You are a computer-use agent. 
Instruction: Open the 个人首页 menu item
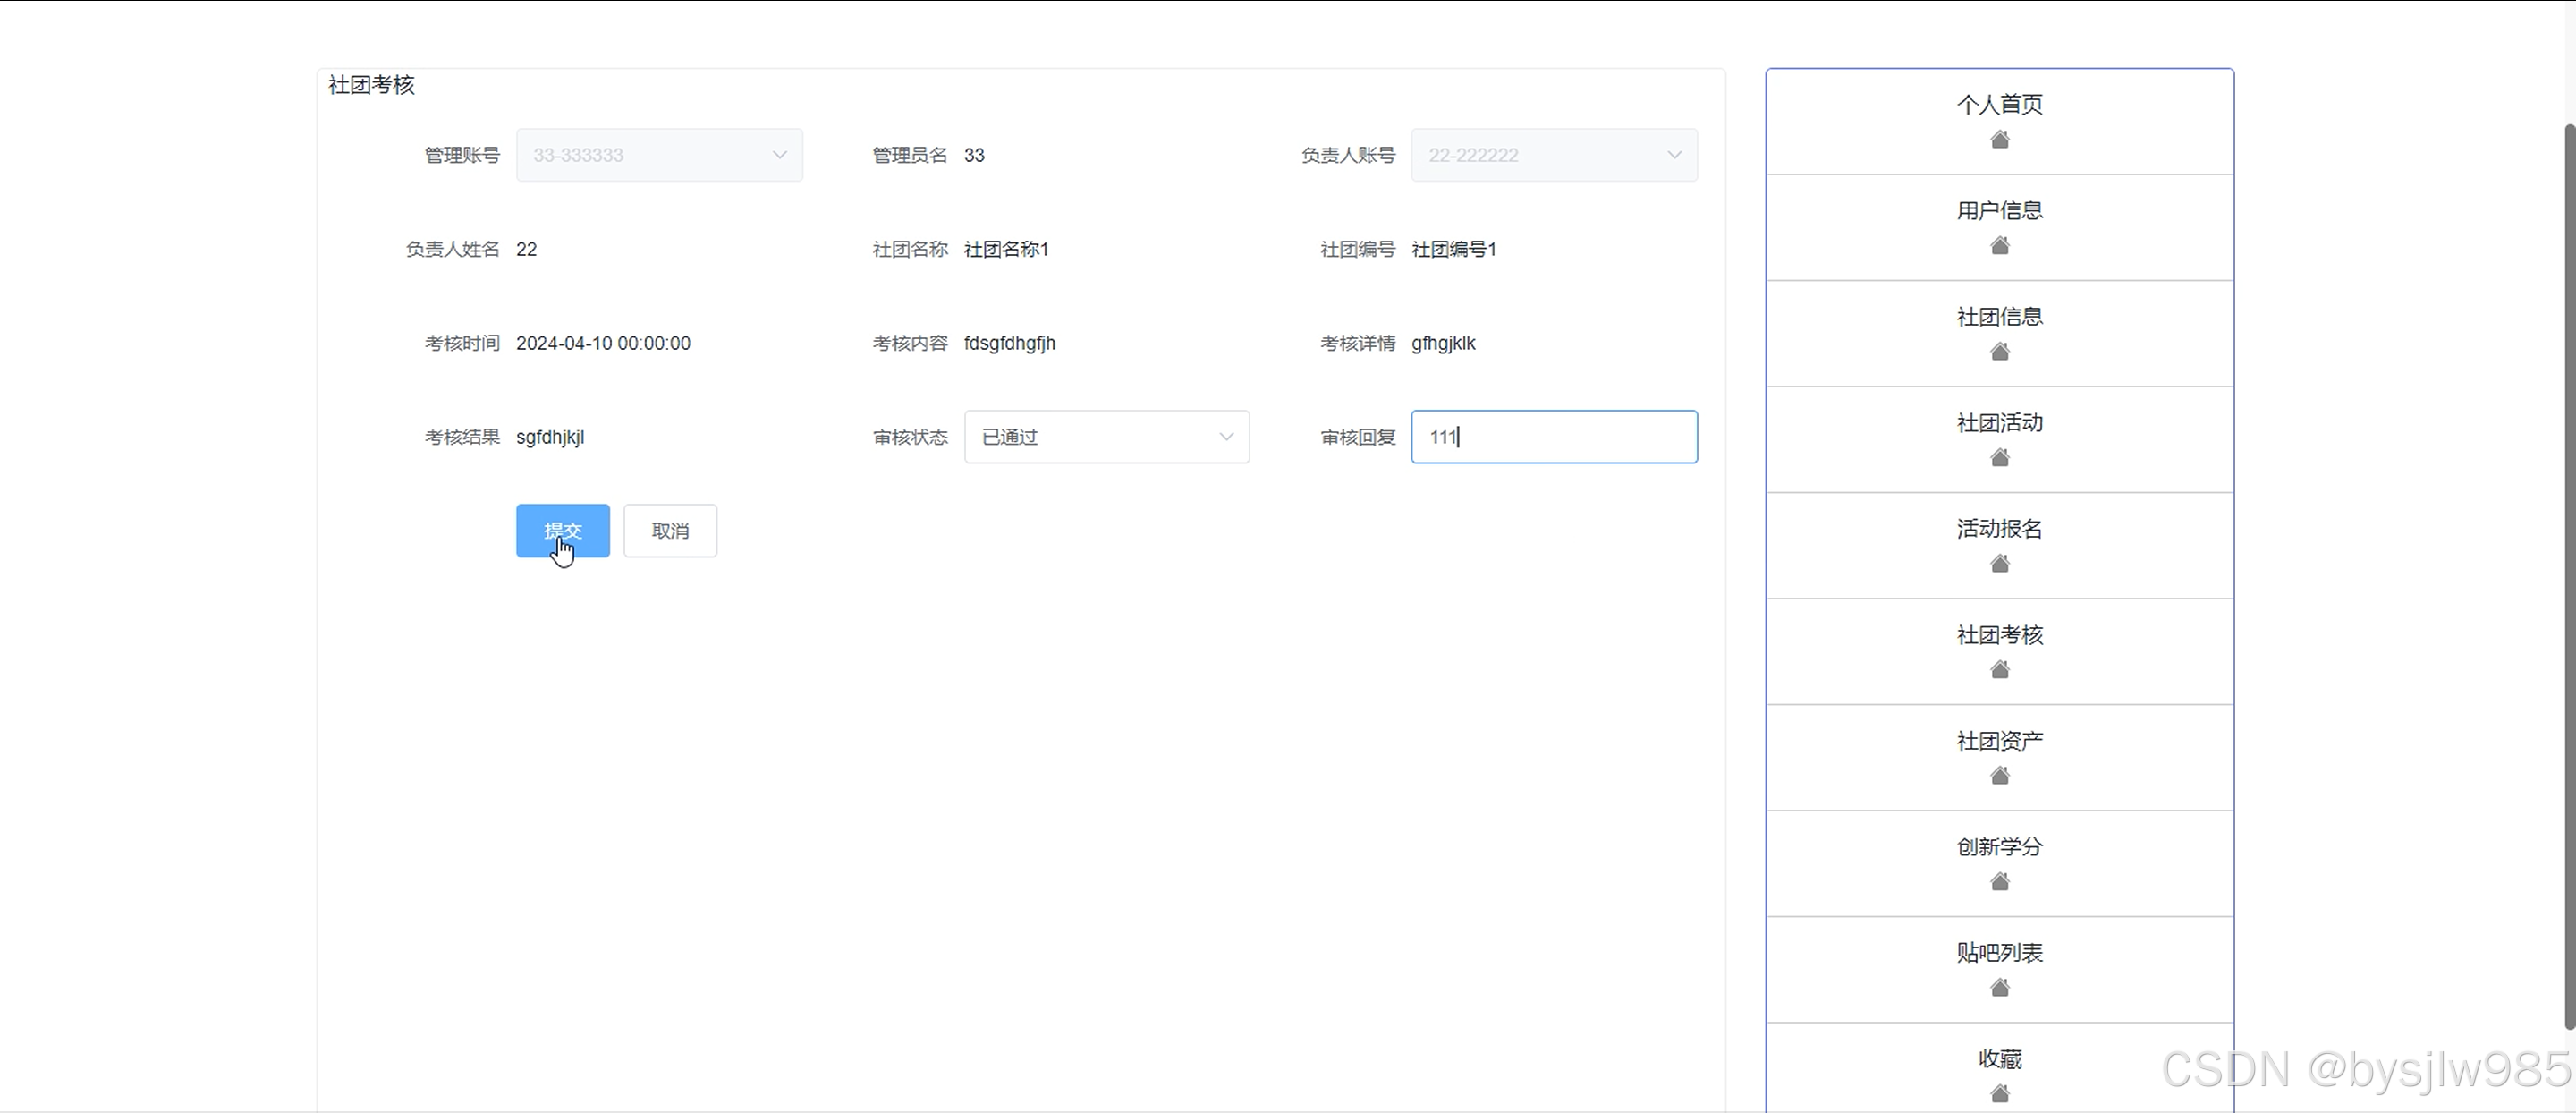[1999, 121]
